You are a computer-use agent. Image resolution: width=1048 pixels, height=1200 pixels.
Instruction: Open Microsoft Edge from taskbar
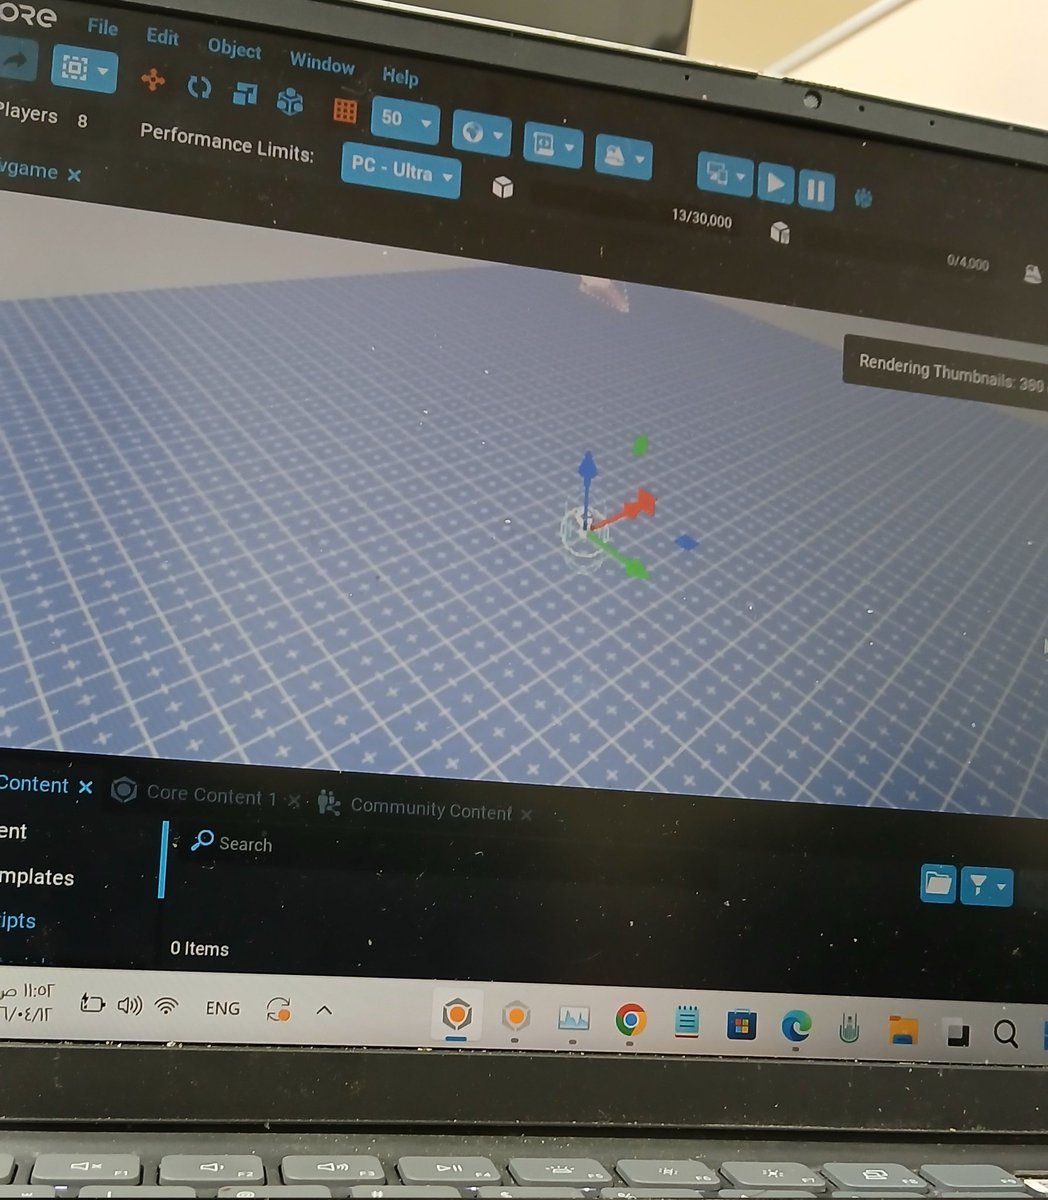click(796, 1026)
